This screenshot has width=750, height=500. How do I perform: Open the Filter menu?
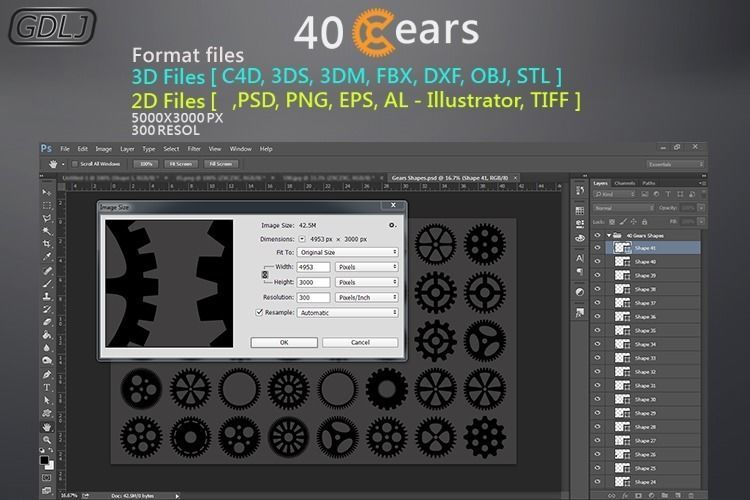194,149
